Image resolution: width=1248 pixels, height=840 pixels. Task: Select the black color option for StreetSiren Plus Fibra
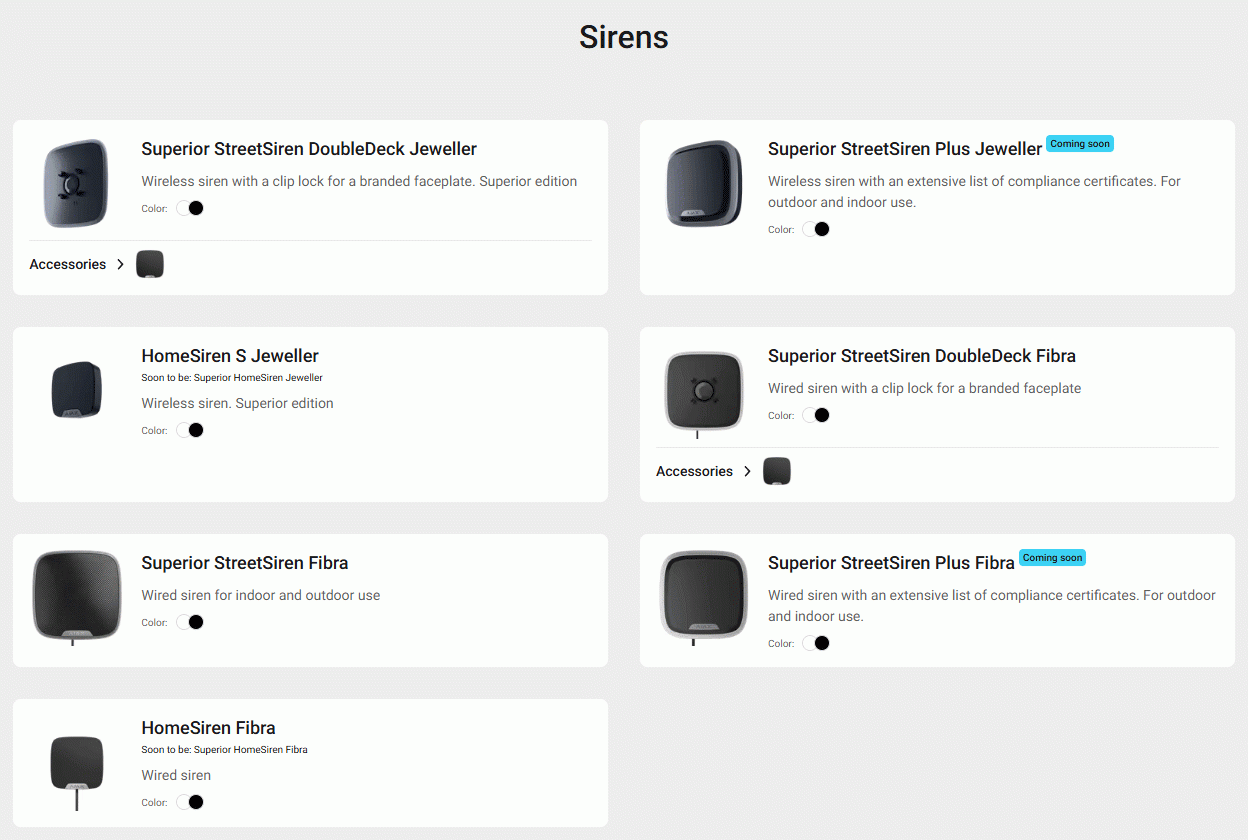click(822, 643)
